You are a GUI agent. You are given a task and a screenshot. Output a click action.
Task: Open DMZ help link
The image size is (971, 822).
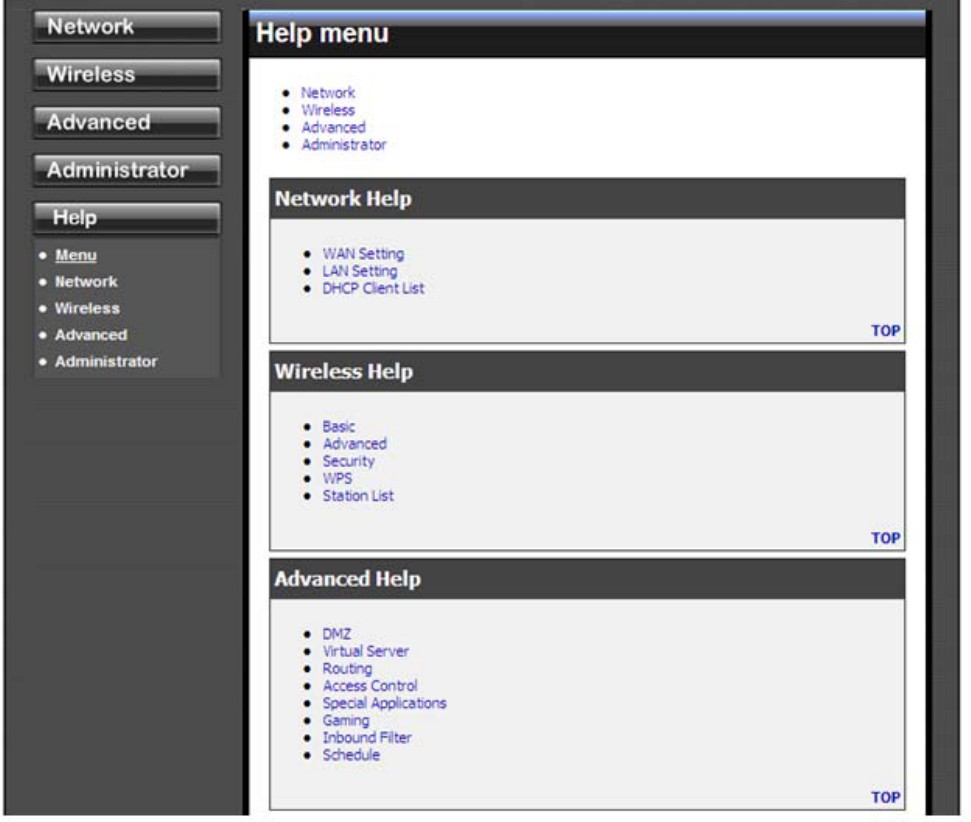pyautogui.click(x=337, y=634)
